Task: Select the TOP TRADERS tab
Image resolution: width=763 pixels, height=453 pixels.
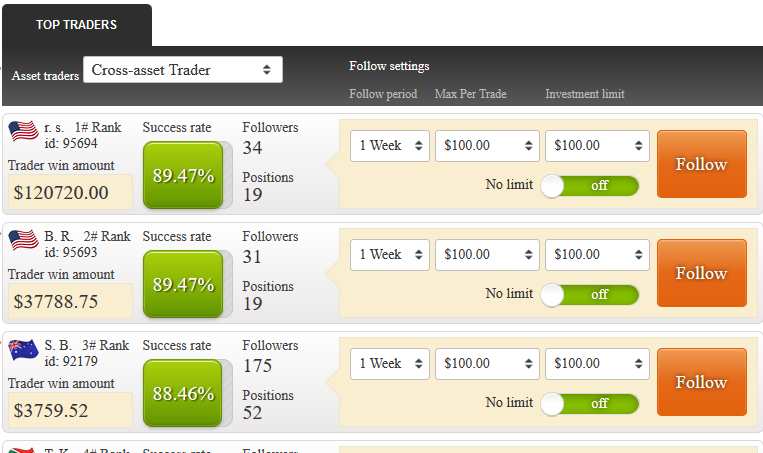Action: (76, 25)
